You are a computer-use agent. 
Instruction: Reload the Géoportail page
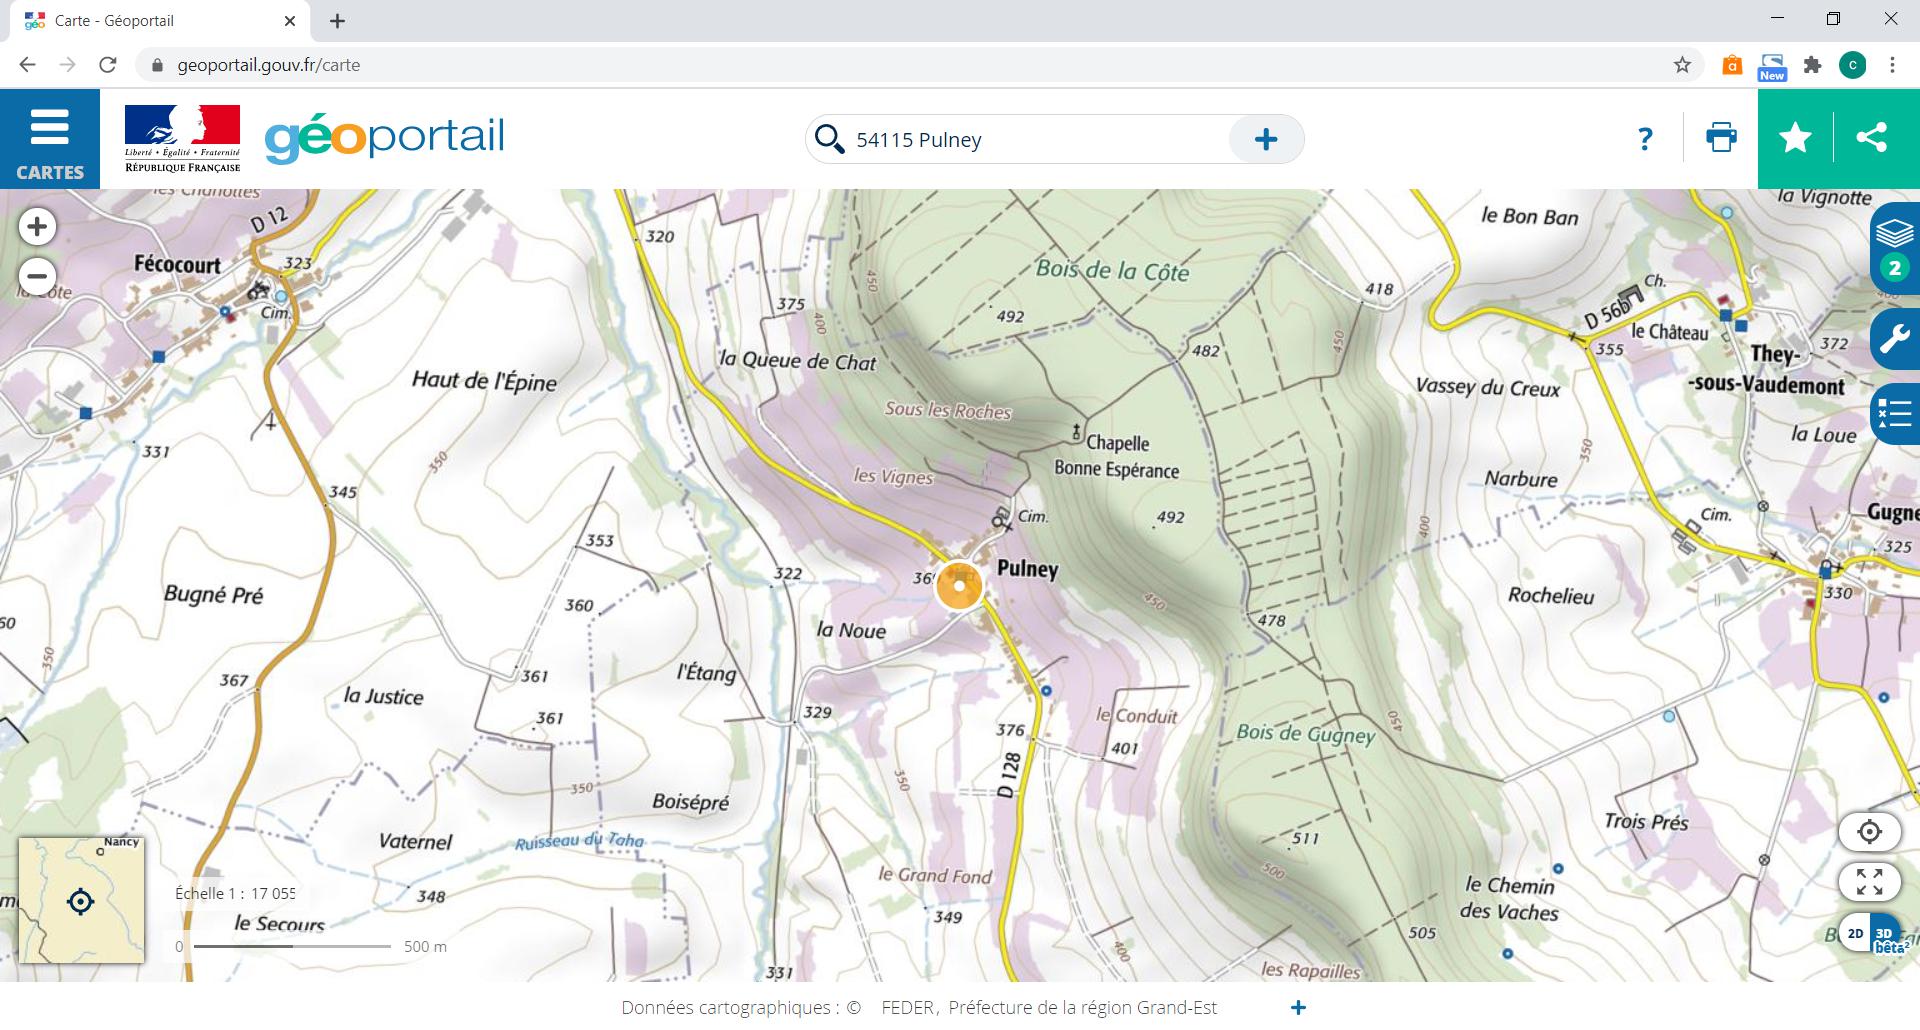coord(108,65)
